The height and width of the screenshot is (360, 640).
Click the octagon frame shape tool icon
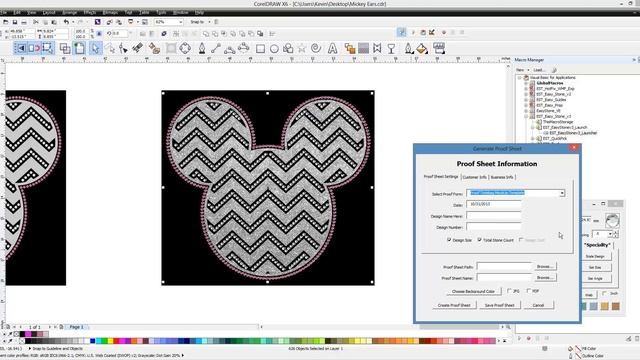(x=185, y=49)
